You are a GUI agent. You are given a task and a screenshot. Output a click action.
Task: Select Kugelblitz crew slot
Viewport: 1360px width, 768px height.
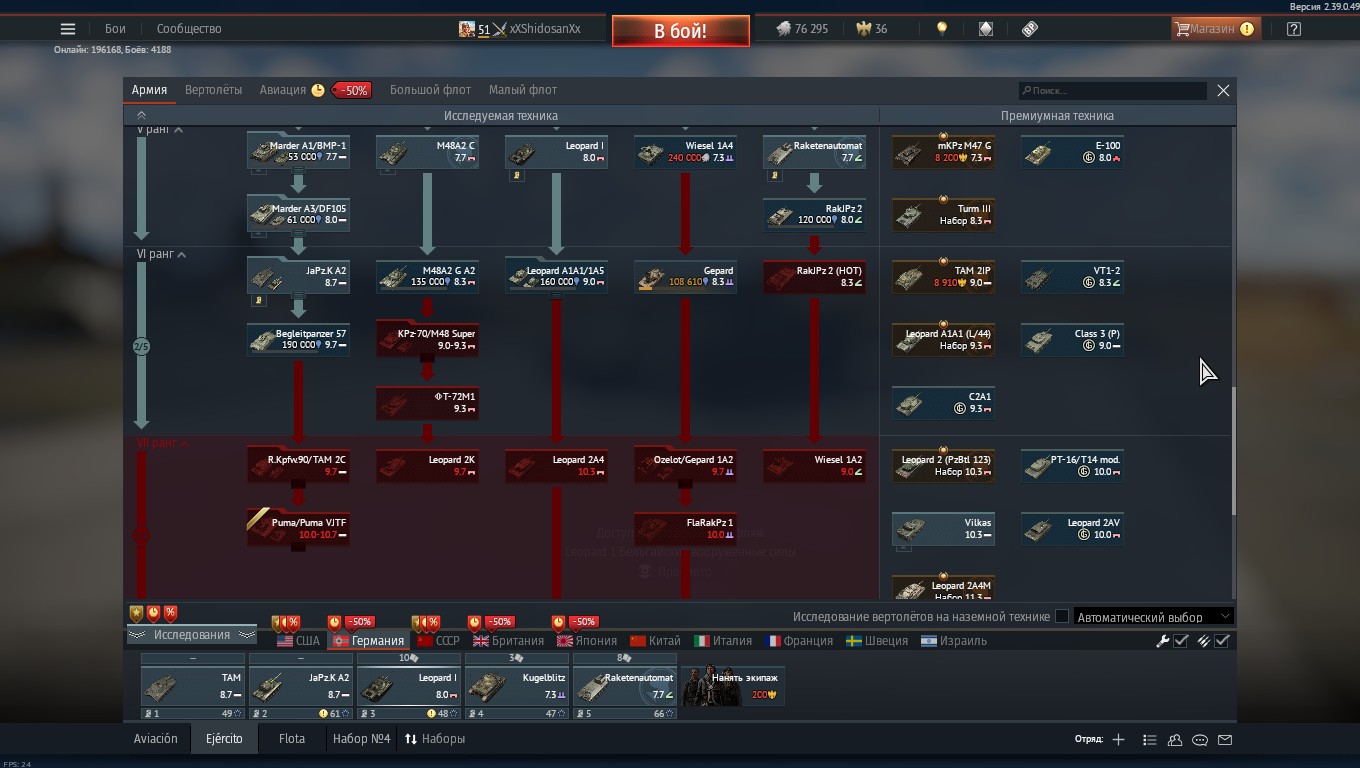(517, 687)
